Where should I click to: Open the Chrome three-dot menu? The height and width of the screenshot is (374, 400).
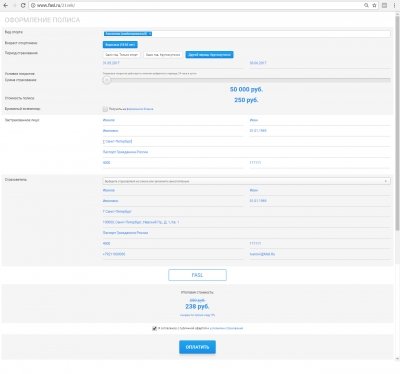pyautogui.click(x=394, y=5)
